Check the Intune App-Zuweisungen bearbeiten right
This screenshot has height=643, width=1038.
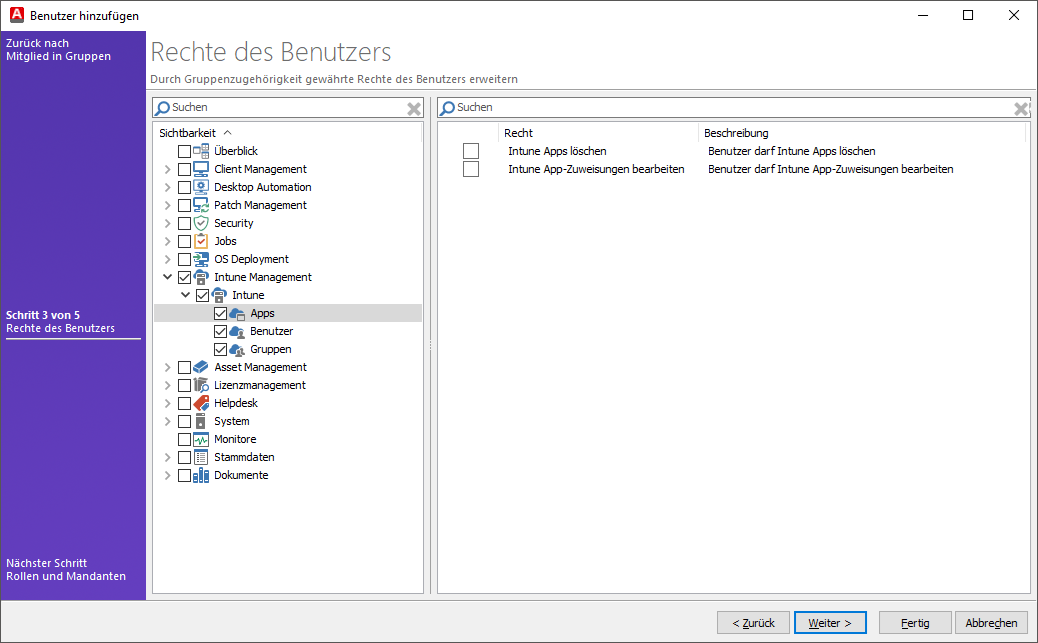tap(470, 168)
